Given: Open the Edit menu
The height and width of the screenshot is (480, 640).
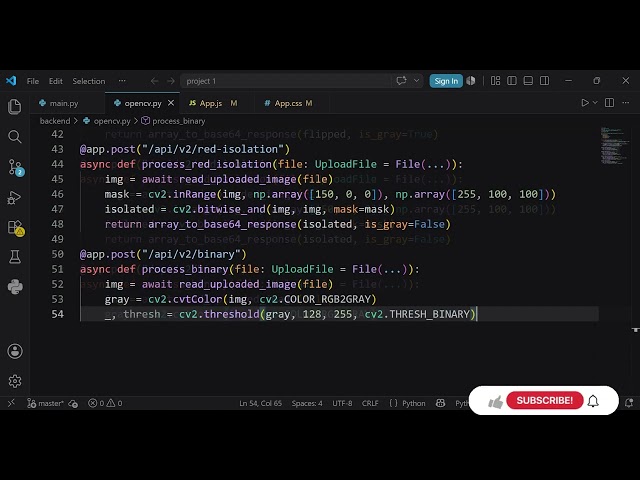Looking at the screenshot, I should [x=56, y=81].
